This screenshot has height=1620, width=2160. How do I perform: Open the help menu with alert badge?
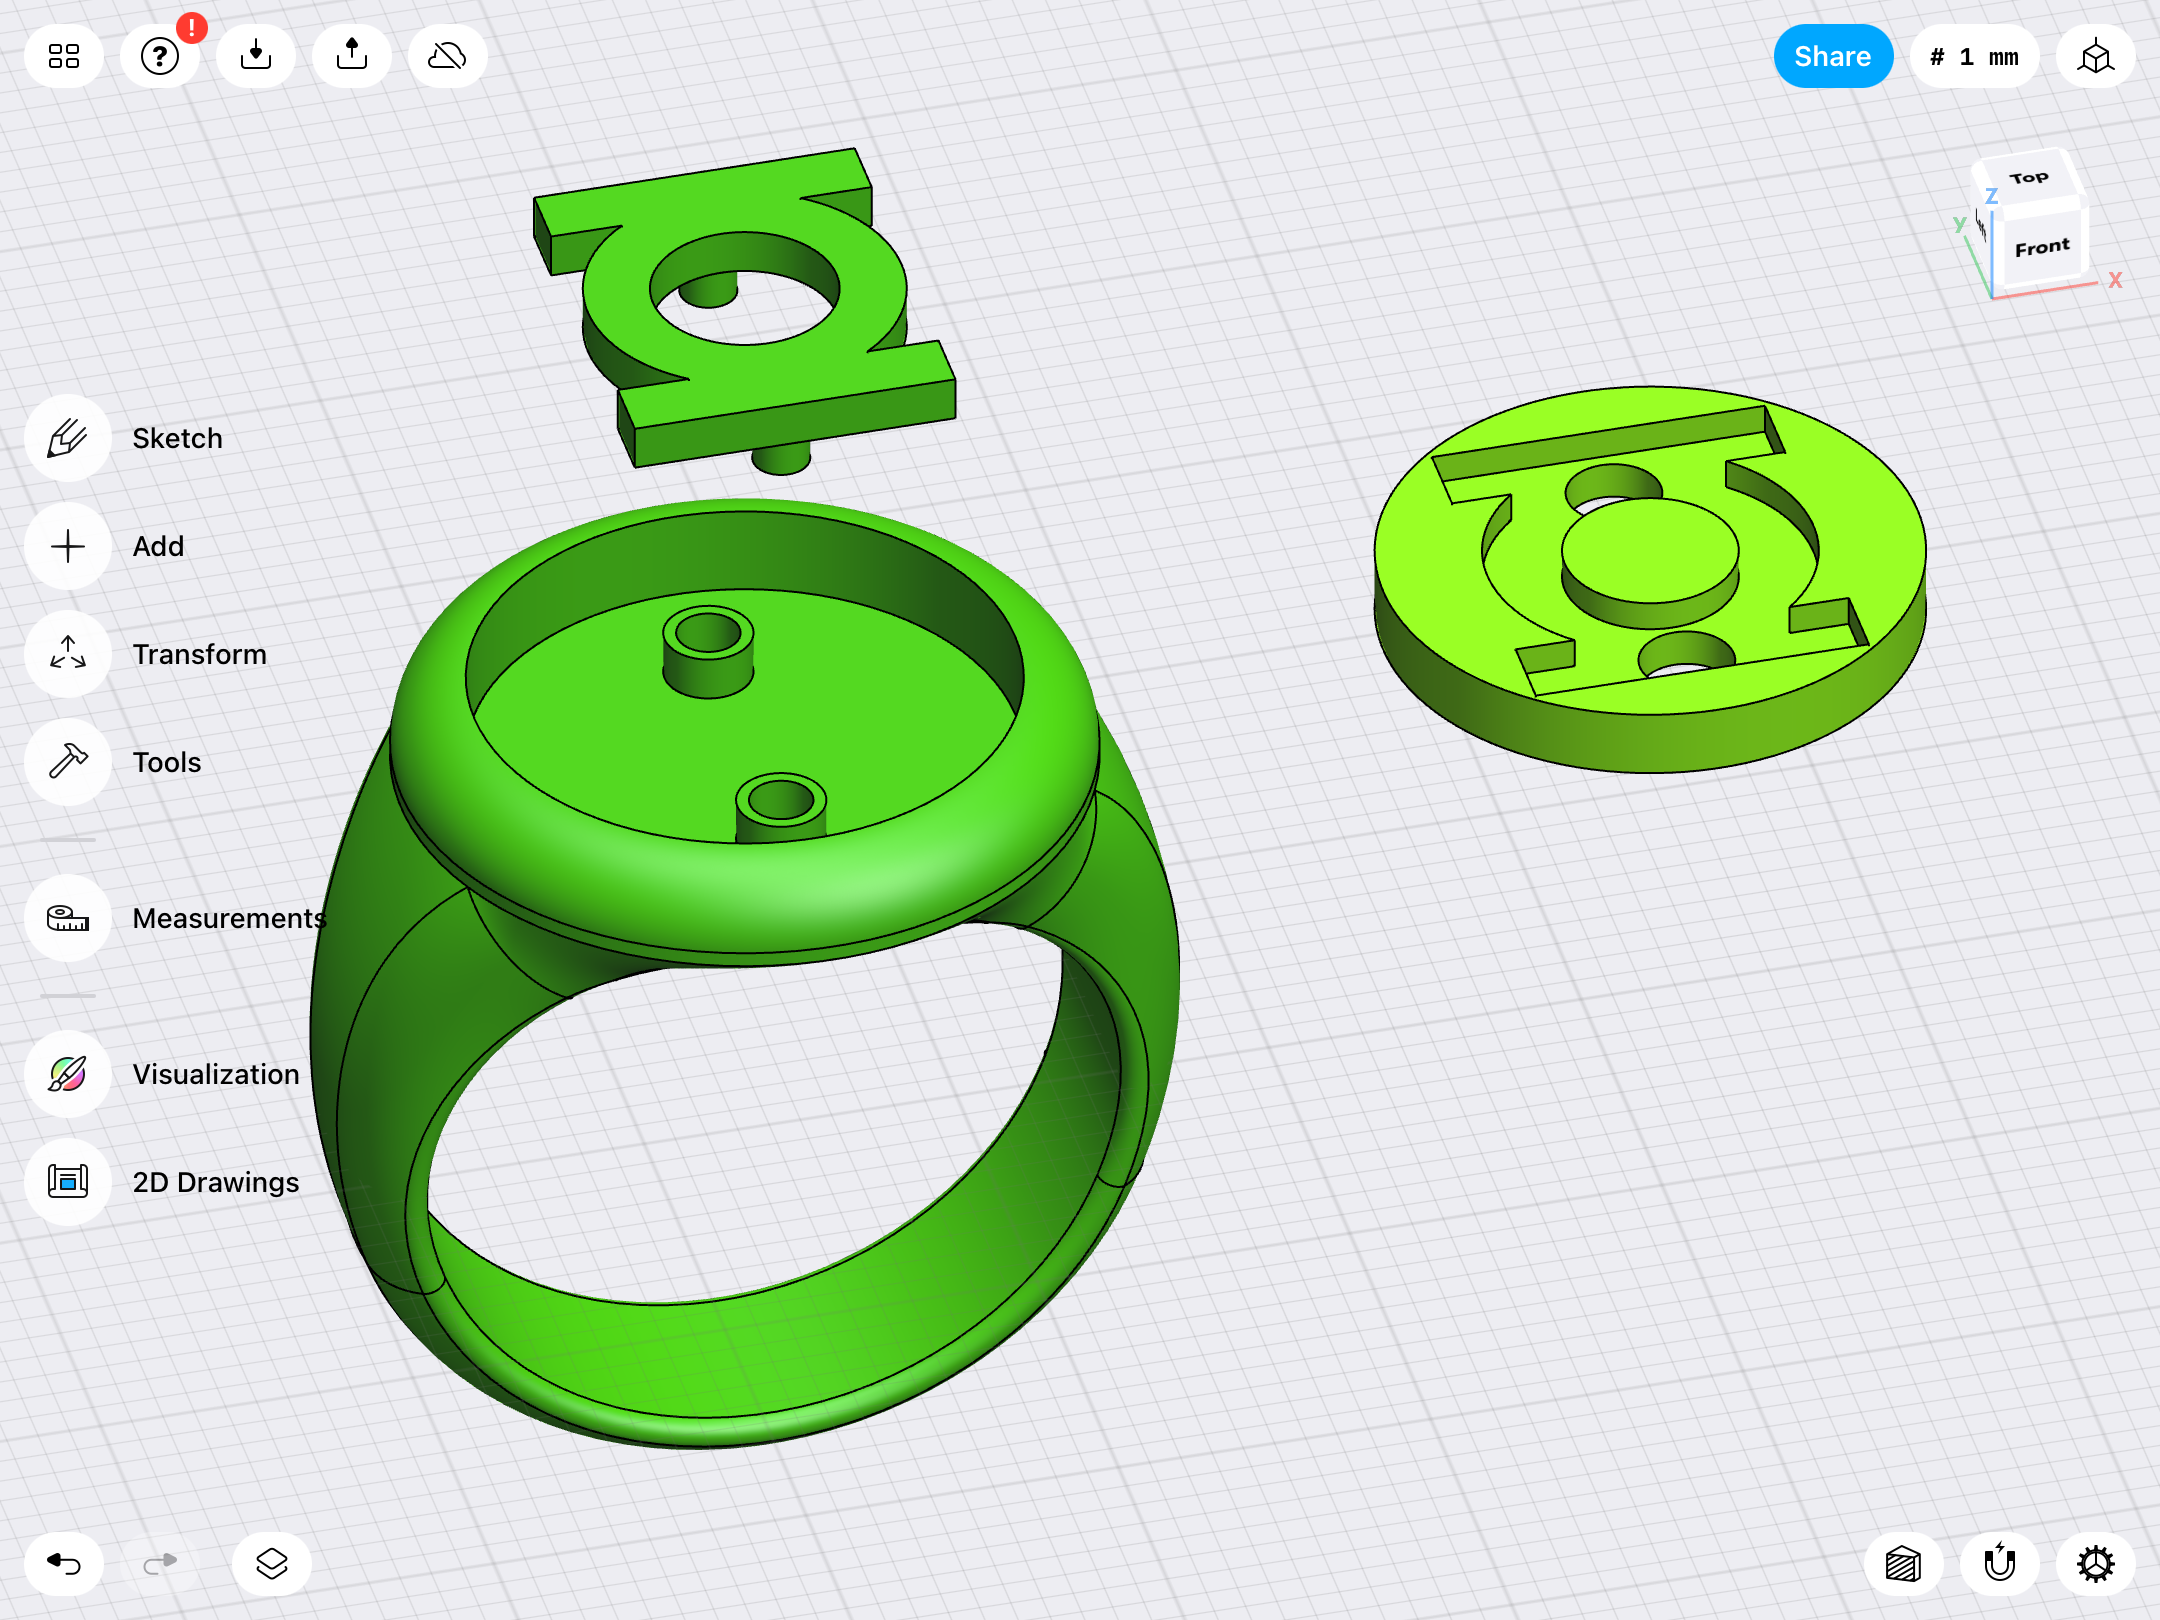pyautogui.click(x=160, y=56)
